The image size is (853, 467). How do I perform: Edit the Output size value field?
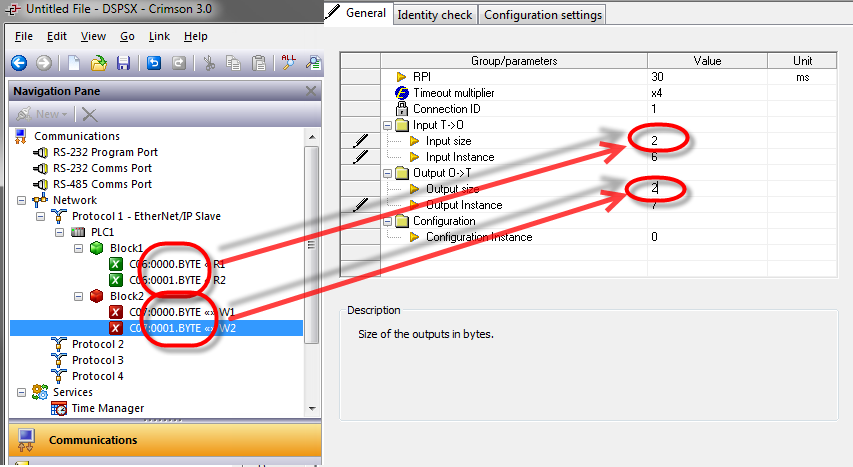tap(707, 189)
